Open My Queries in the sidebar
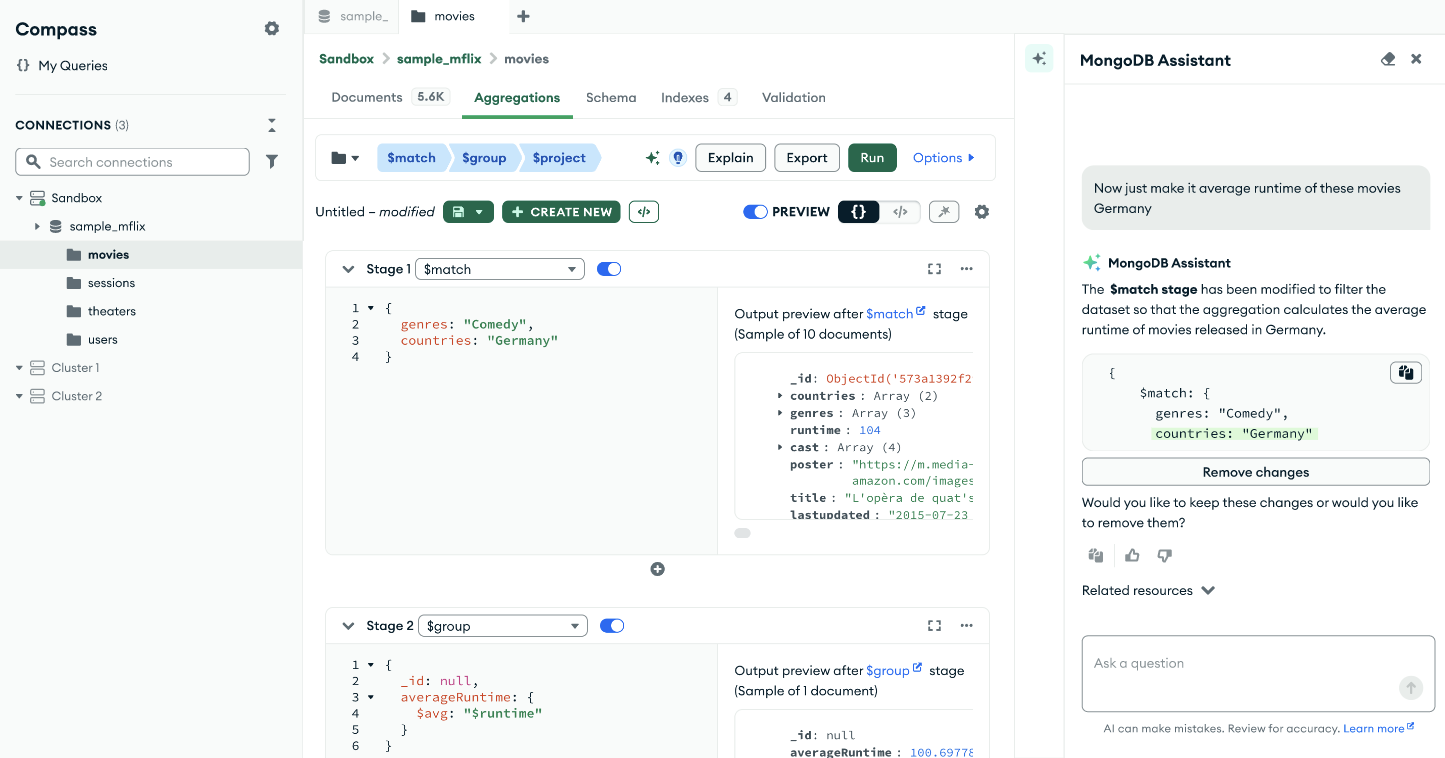The width and height of the screenshot is (1445, 758). (x=62, y=65)
